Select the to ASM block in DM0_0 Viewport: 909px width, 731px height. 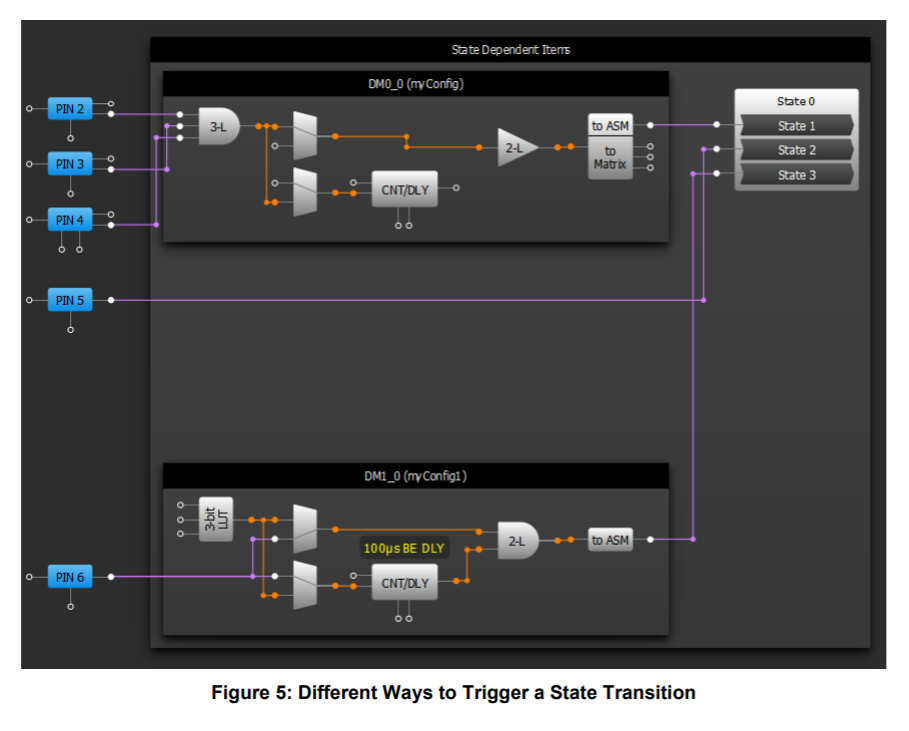(x=610, y=125)
